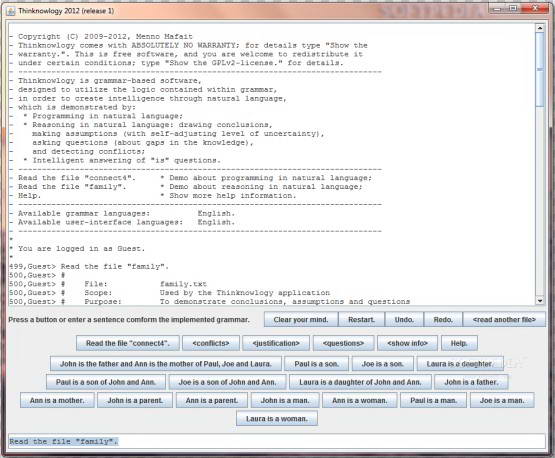The height and width of the screenshot is (458, 555).
Task: Click the "Laura is a woman." button
Action: tap(277, 419)
